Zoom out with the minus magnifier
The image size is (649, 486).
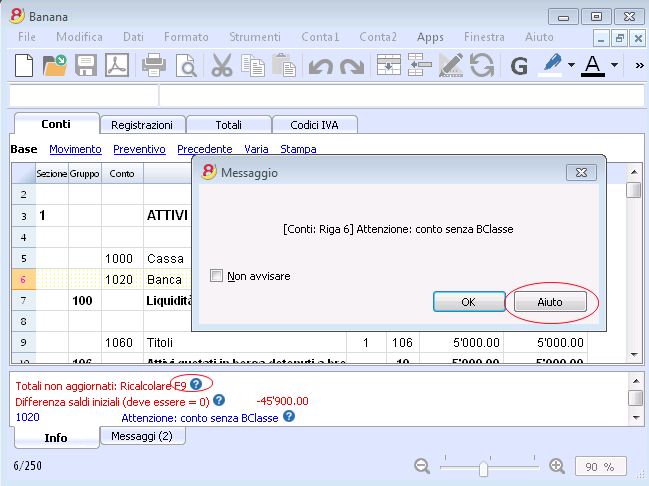pos(422,466)
